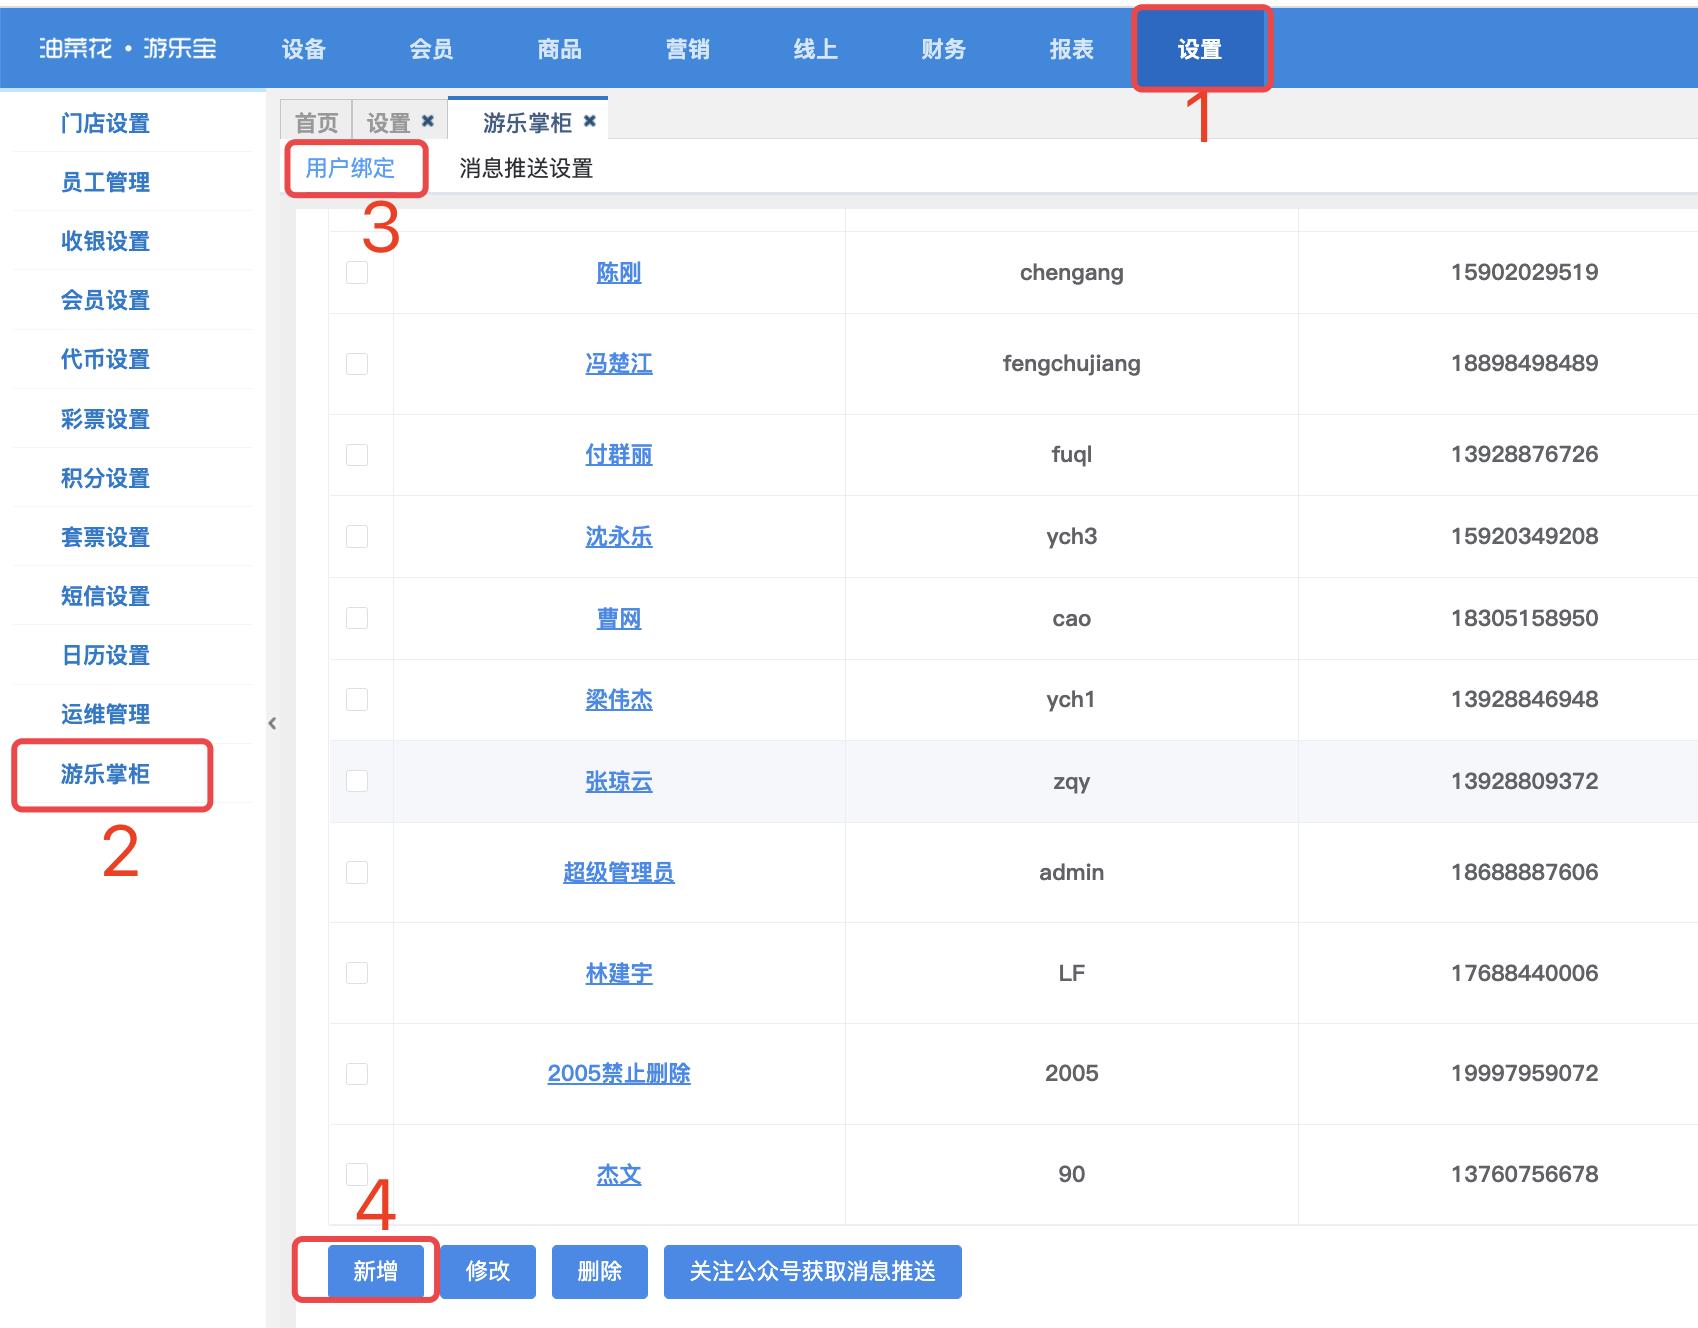Switch to the 线上 menu
This screenshot has width=1698, height=1328.
coord(816,49)
